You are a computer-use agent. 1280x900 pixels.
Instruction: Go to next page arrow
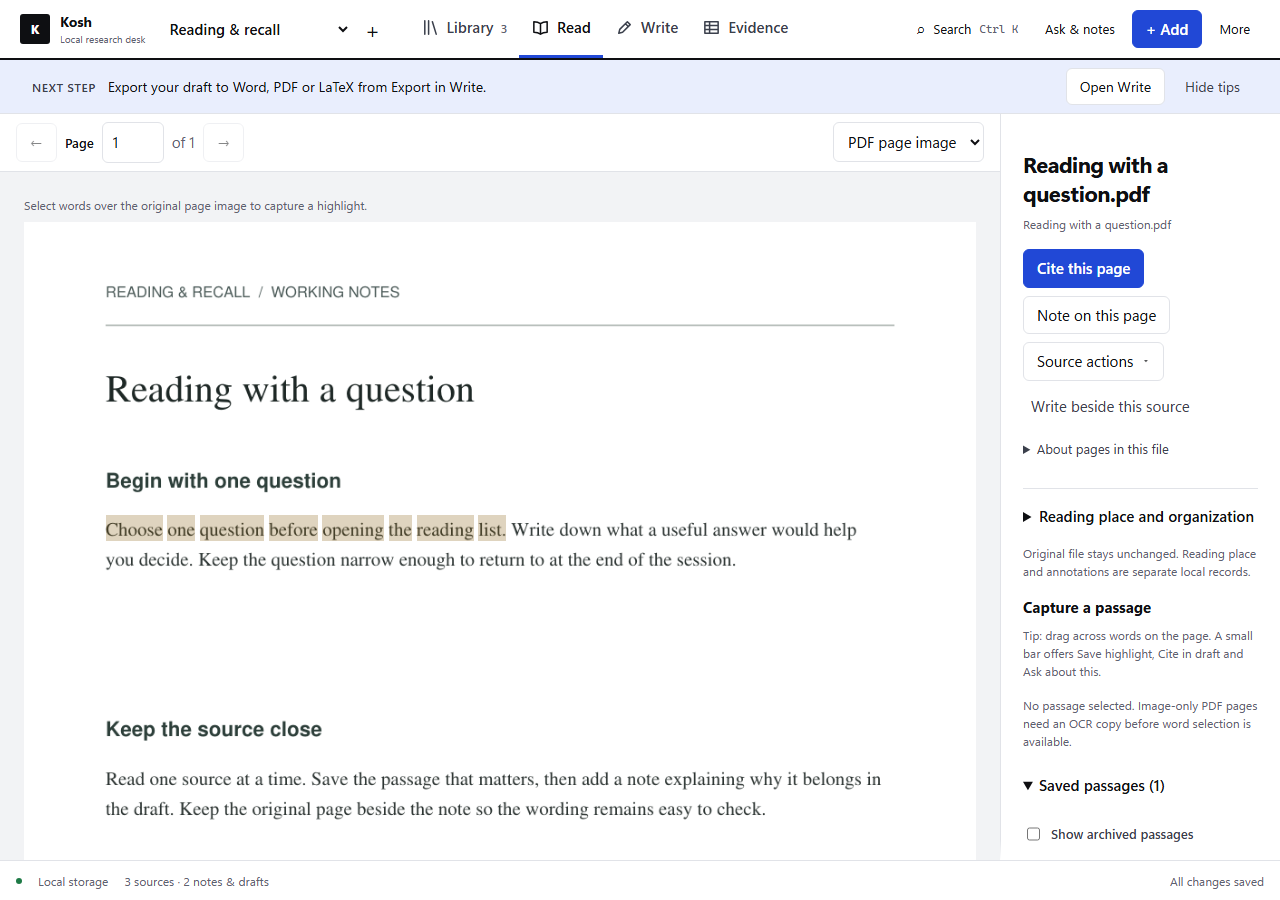223,143
